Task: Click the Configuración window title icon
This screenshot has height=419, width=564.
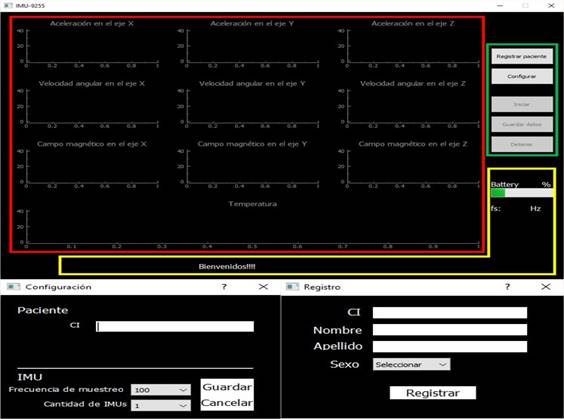Action: (x=13, y=287)
